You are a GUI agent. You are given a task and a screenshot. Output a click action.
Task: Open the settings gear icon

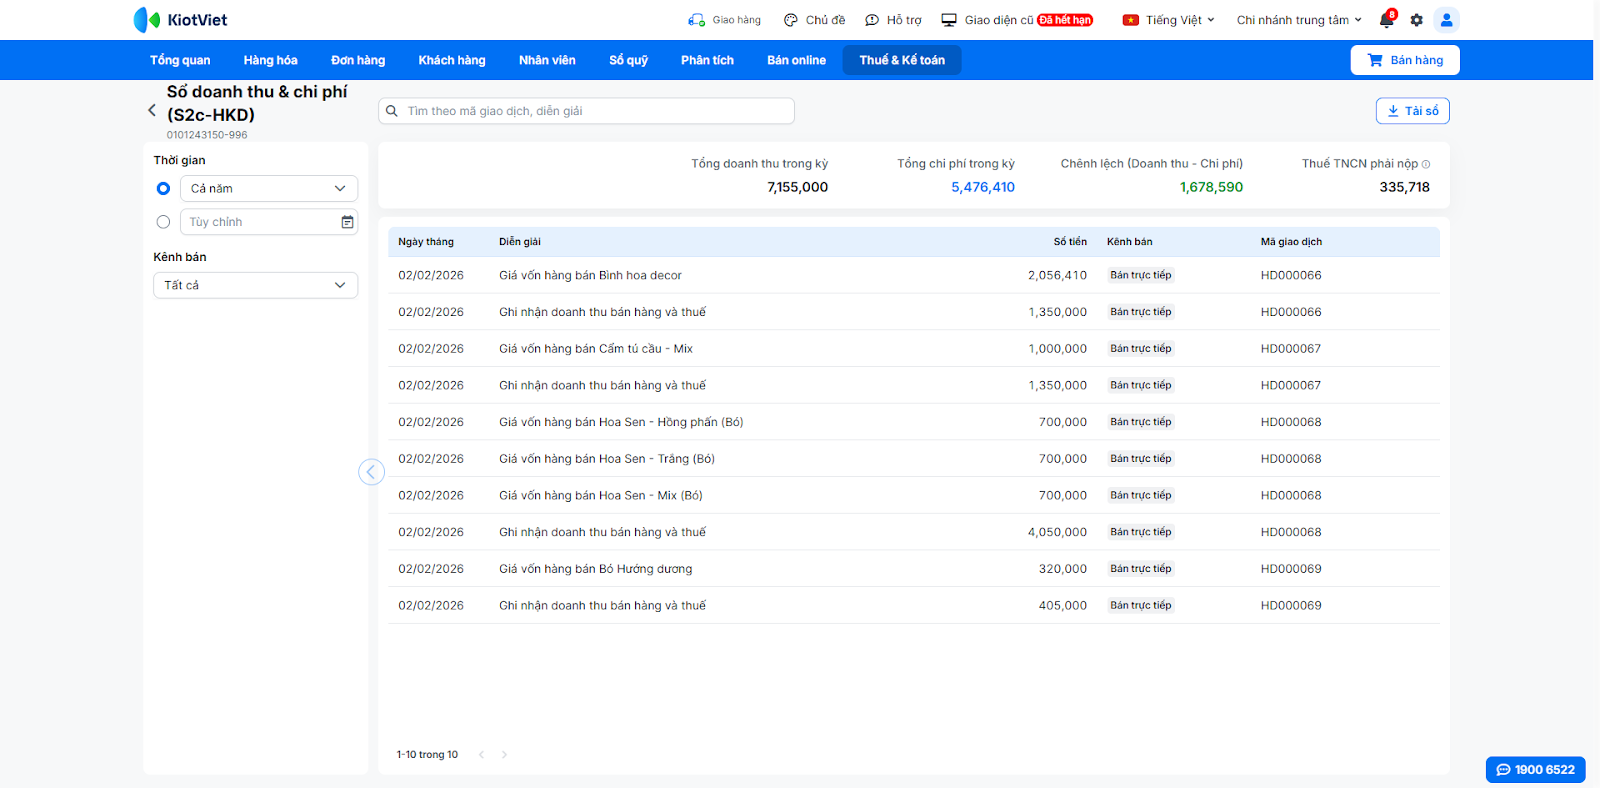(x=1416, y=20)
